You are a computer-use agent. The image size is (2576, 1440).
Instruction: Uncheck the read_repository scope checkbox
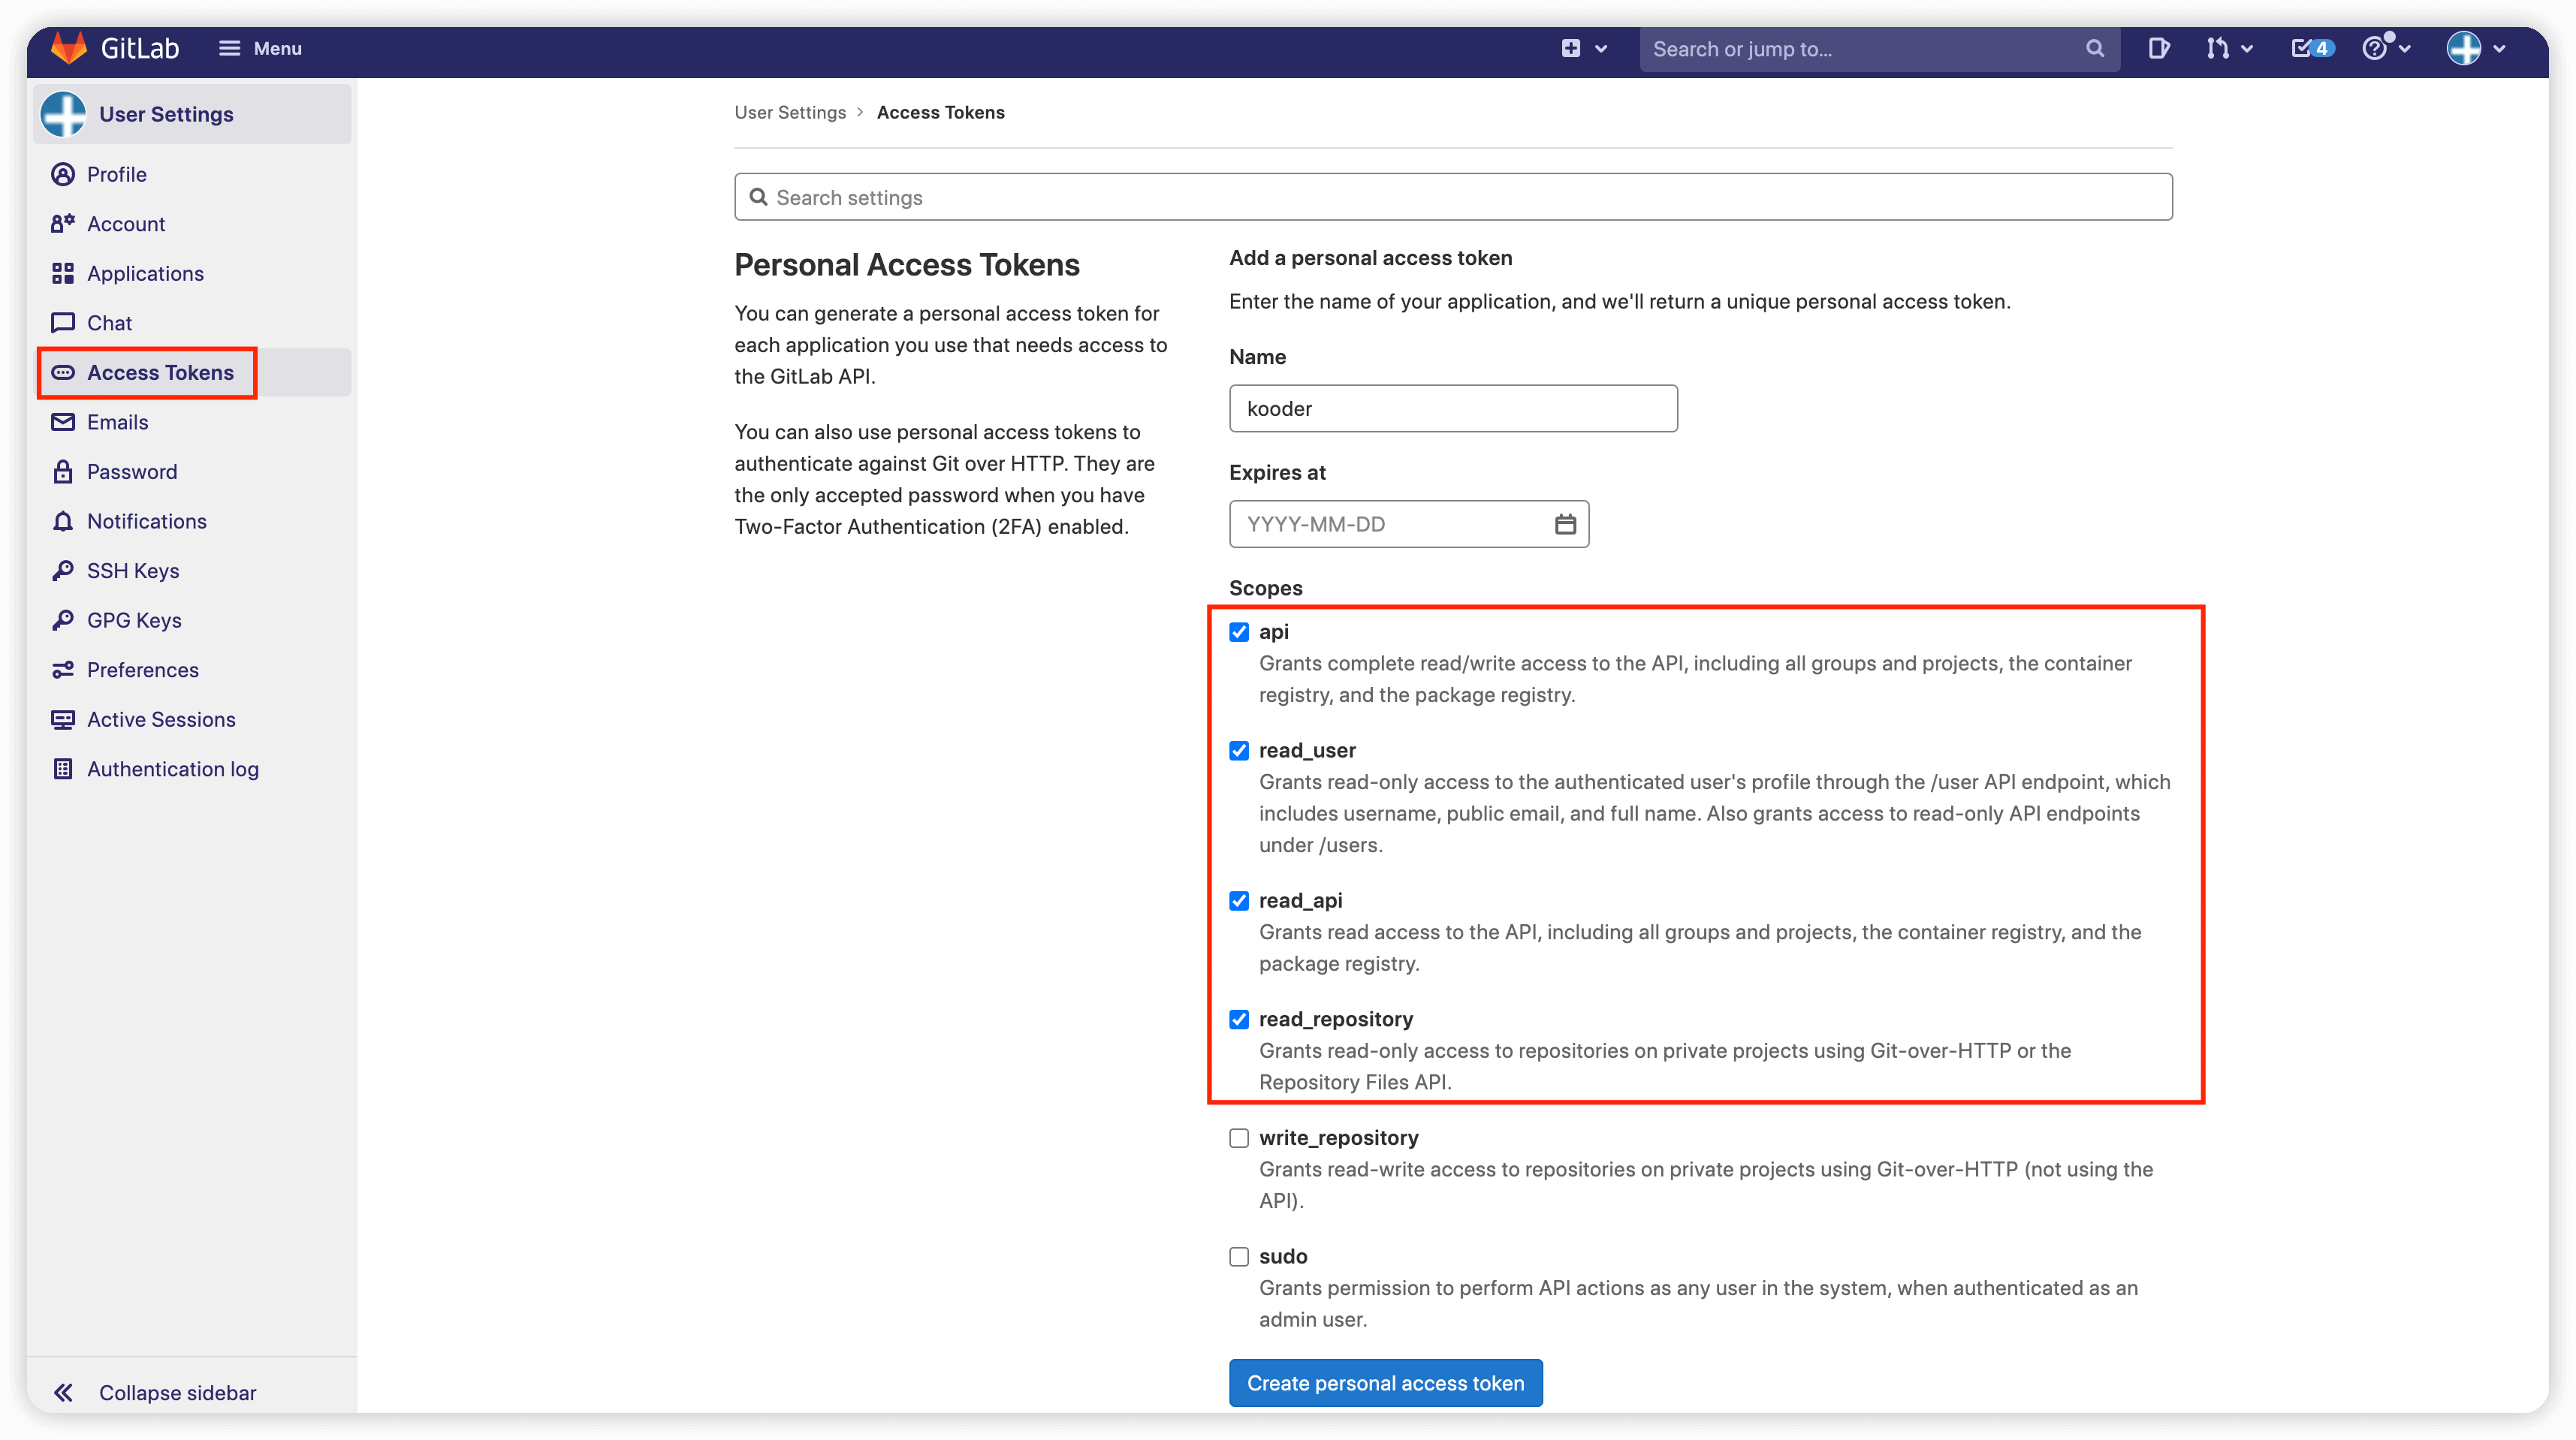[1239, 1019]
